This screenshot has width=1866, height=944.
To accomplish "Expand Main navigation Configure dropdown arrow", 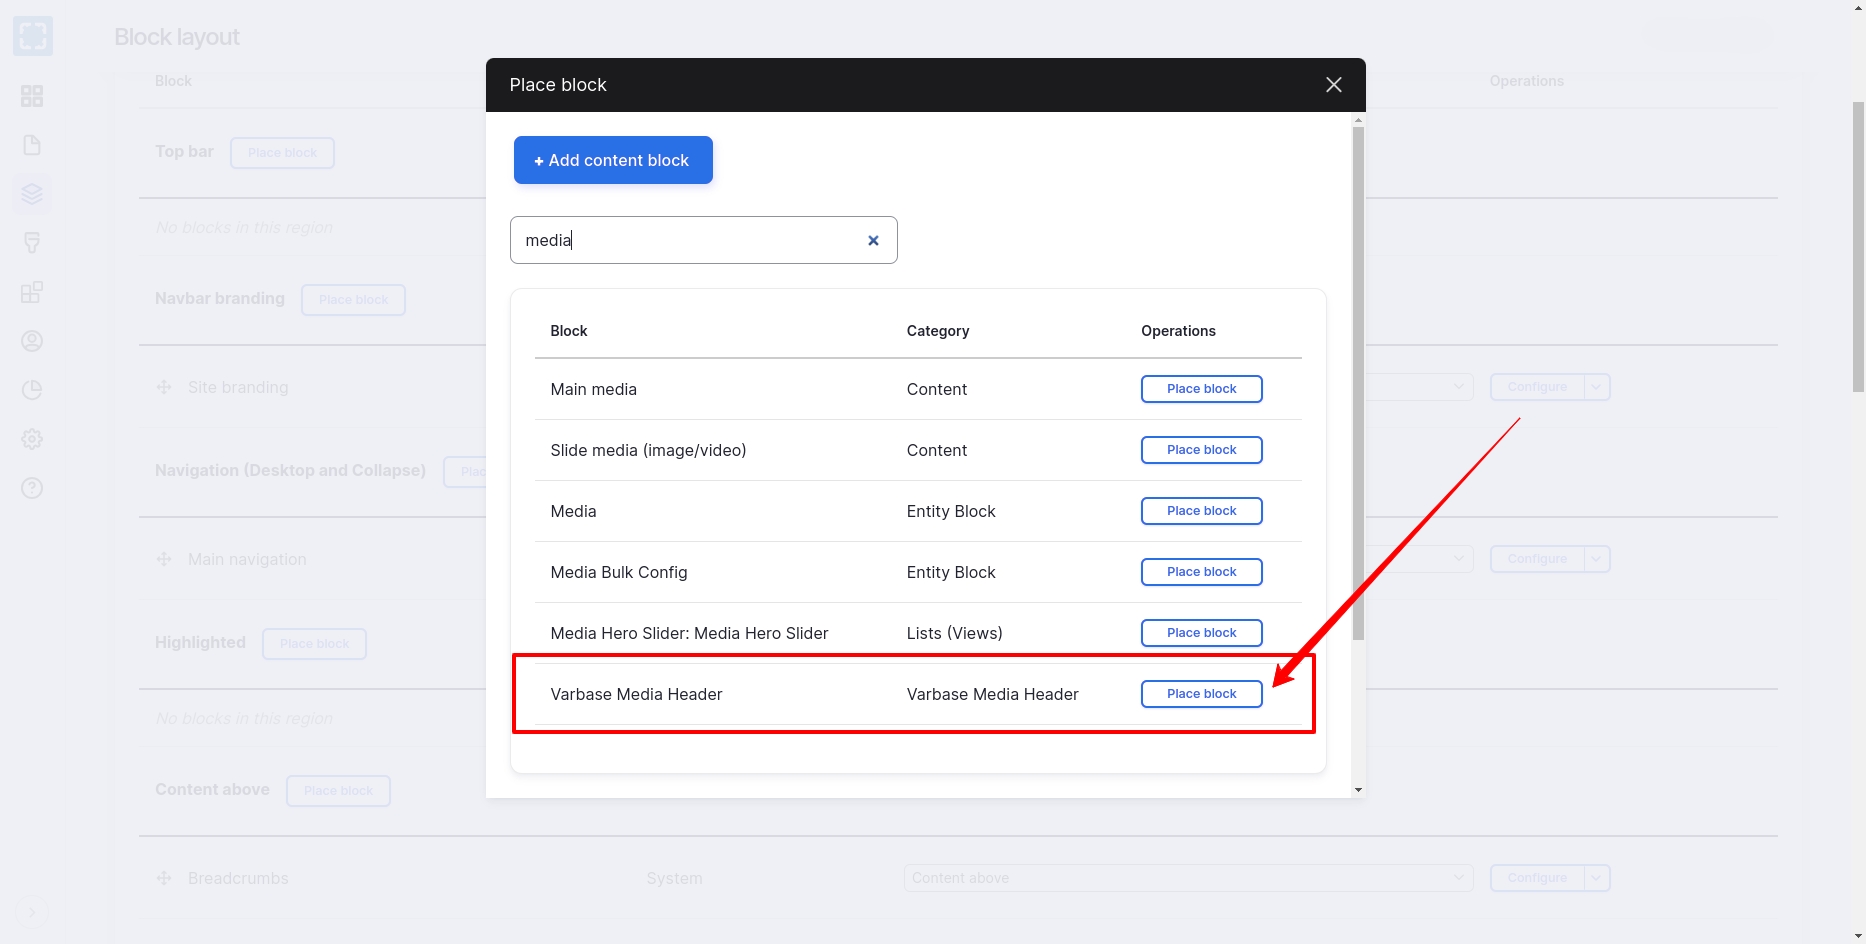I will [1597, 559].
